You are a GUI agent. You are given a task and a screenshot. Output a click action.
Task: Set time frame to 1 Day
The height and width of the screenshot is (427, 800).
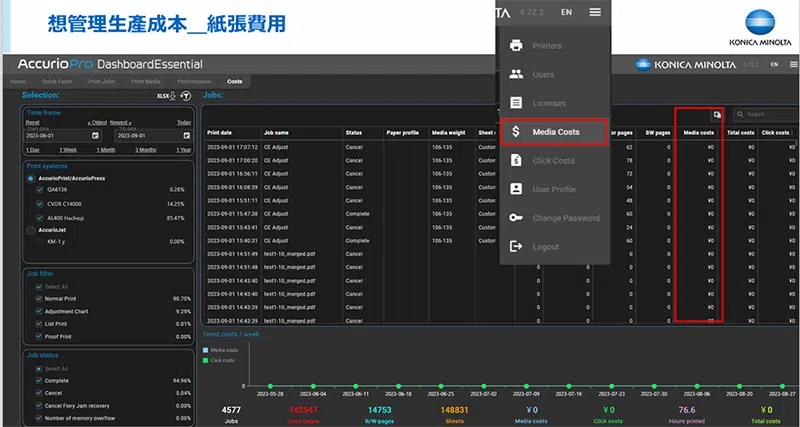pyautogui.click(x=33, y=150)
